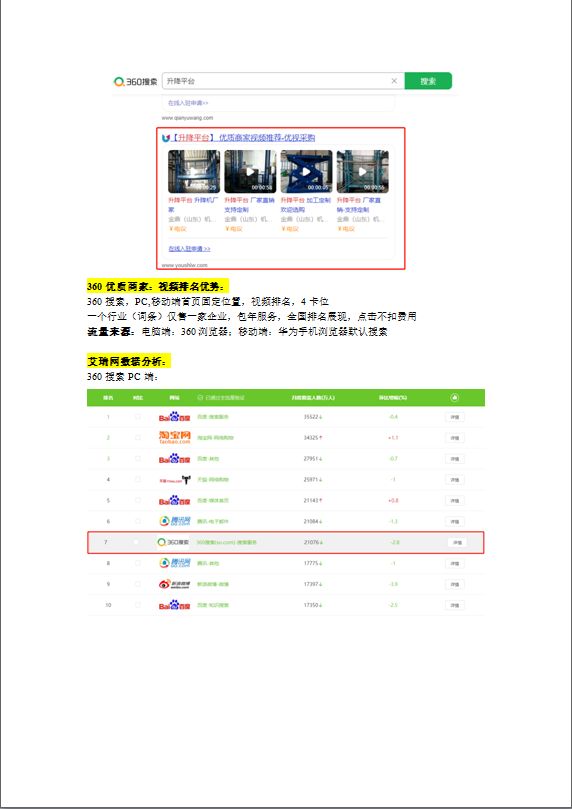Tick the comparison checkbox for Taobao row

[138, 438]
